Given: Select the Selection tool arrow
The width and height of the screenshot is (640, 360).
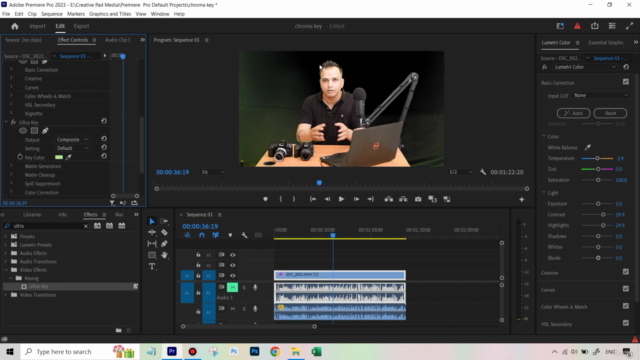Looking at the screenshot, I should 152,221.
